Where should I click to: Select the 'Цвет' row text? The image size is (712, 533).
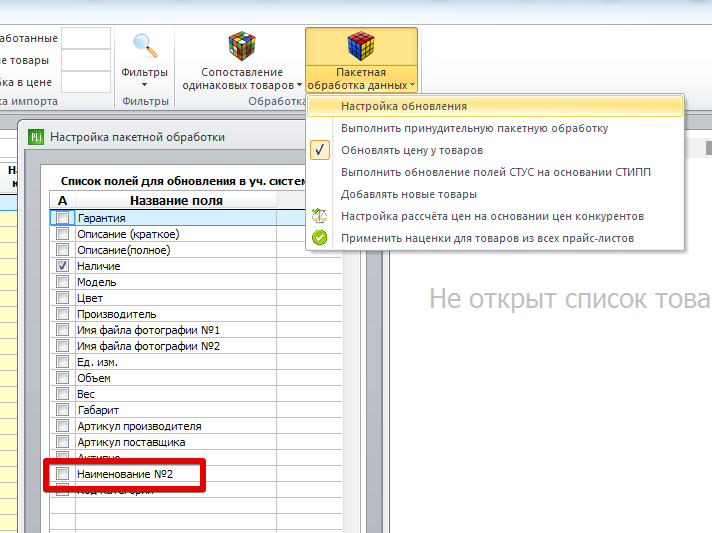click(x=90, y=298)
